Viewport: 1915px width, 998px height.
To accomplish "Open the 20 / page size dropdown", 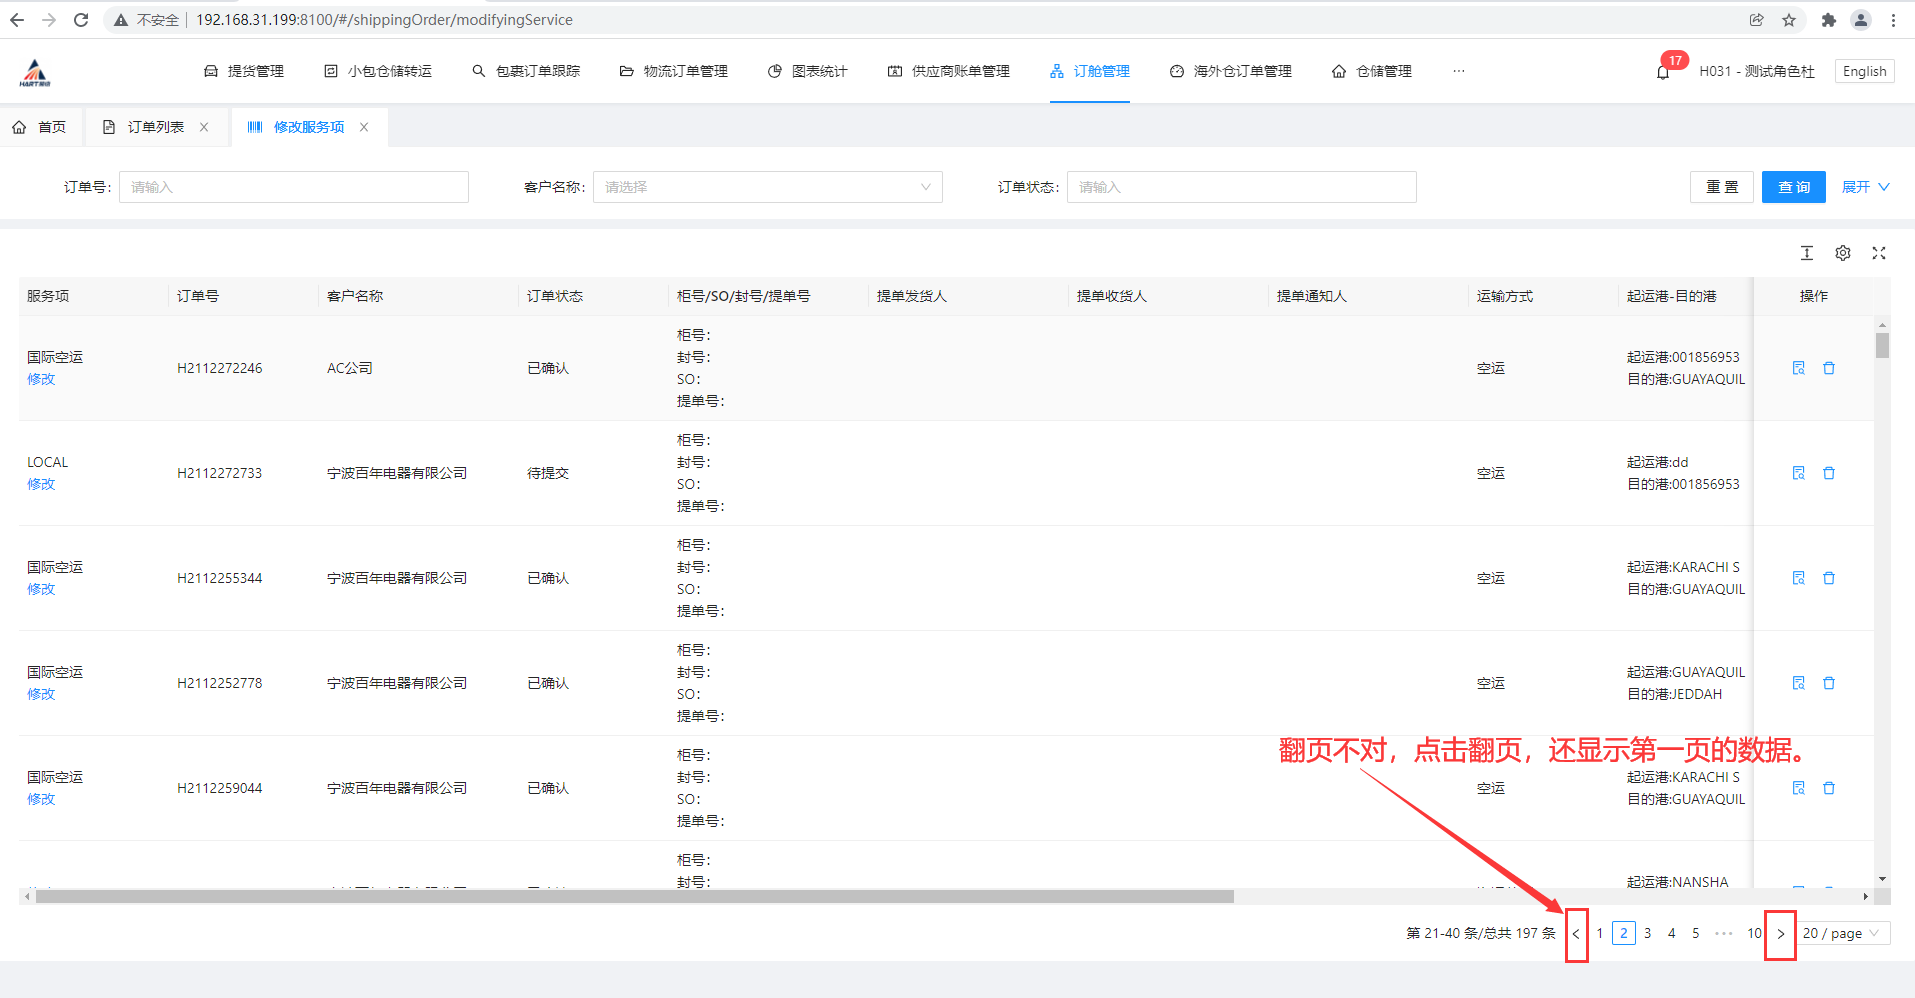I will [1843, 933].
